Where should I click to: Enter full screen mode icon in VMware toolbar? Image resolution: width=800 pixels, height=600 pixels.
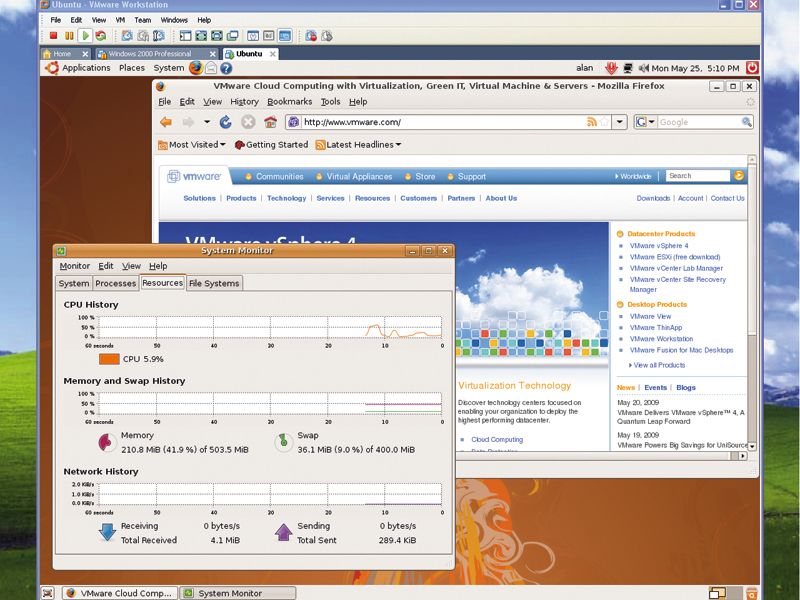click(x=201, y=36)
